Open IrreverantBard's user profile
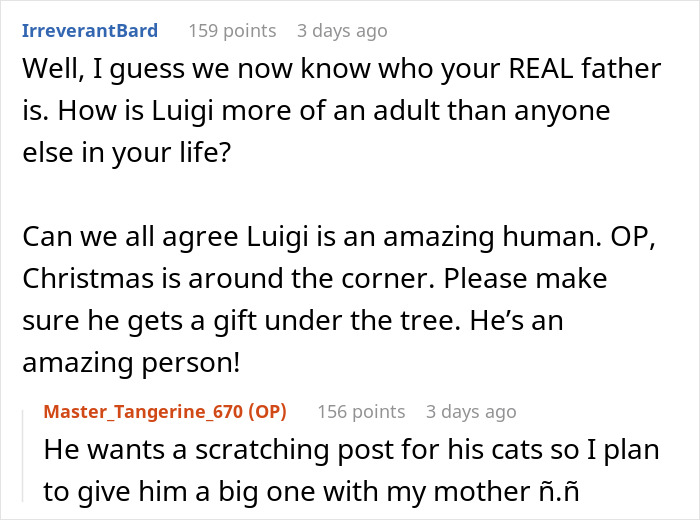The image size is (700, 520). [x=89, y=31]
